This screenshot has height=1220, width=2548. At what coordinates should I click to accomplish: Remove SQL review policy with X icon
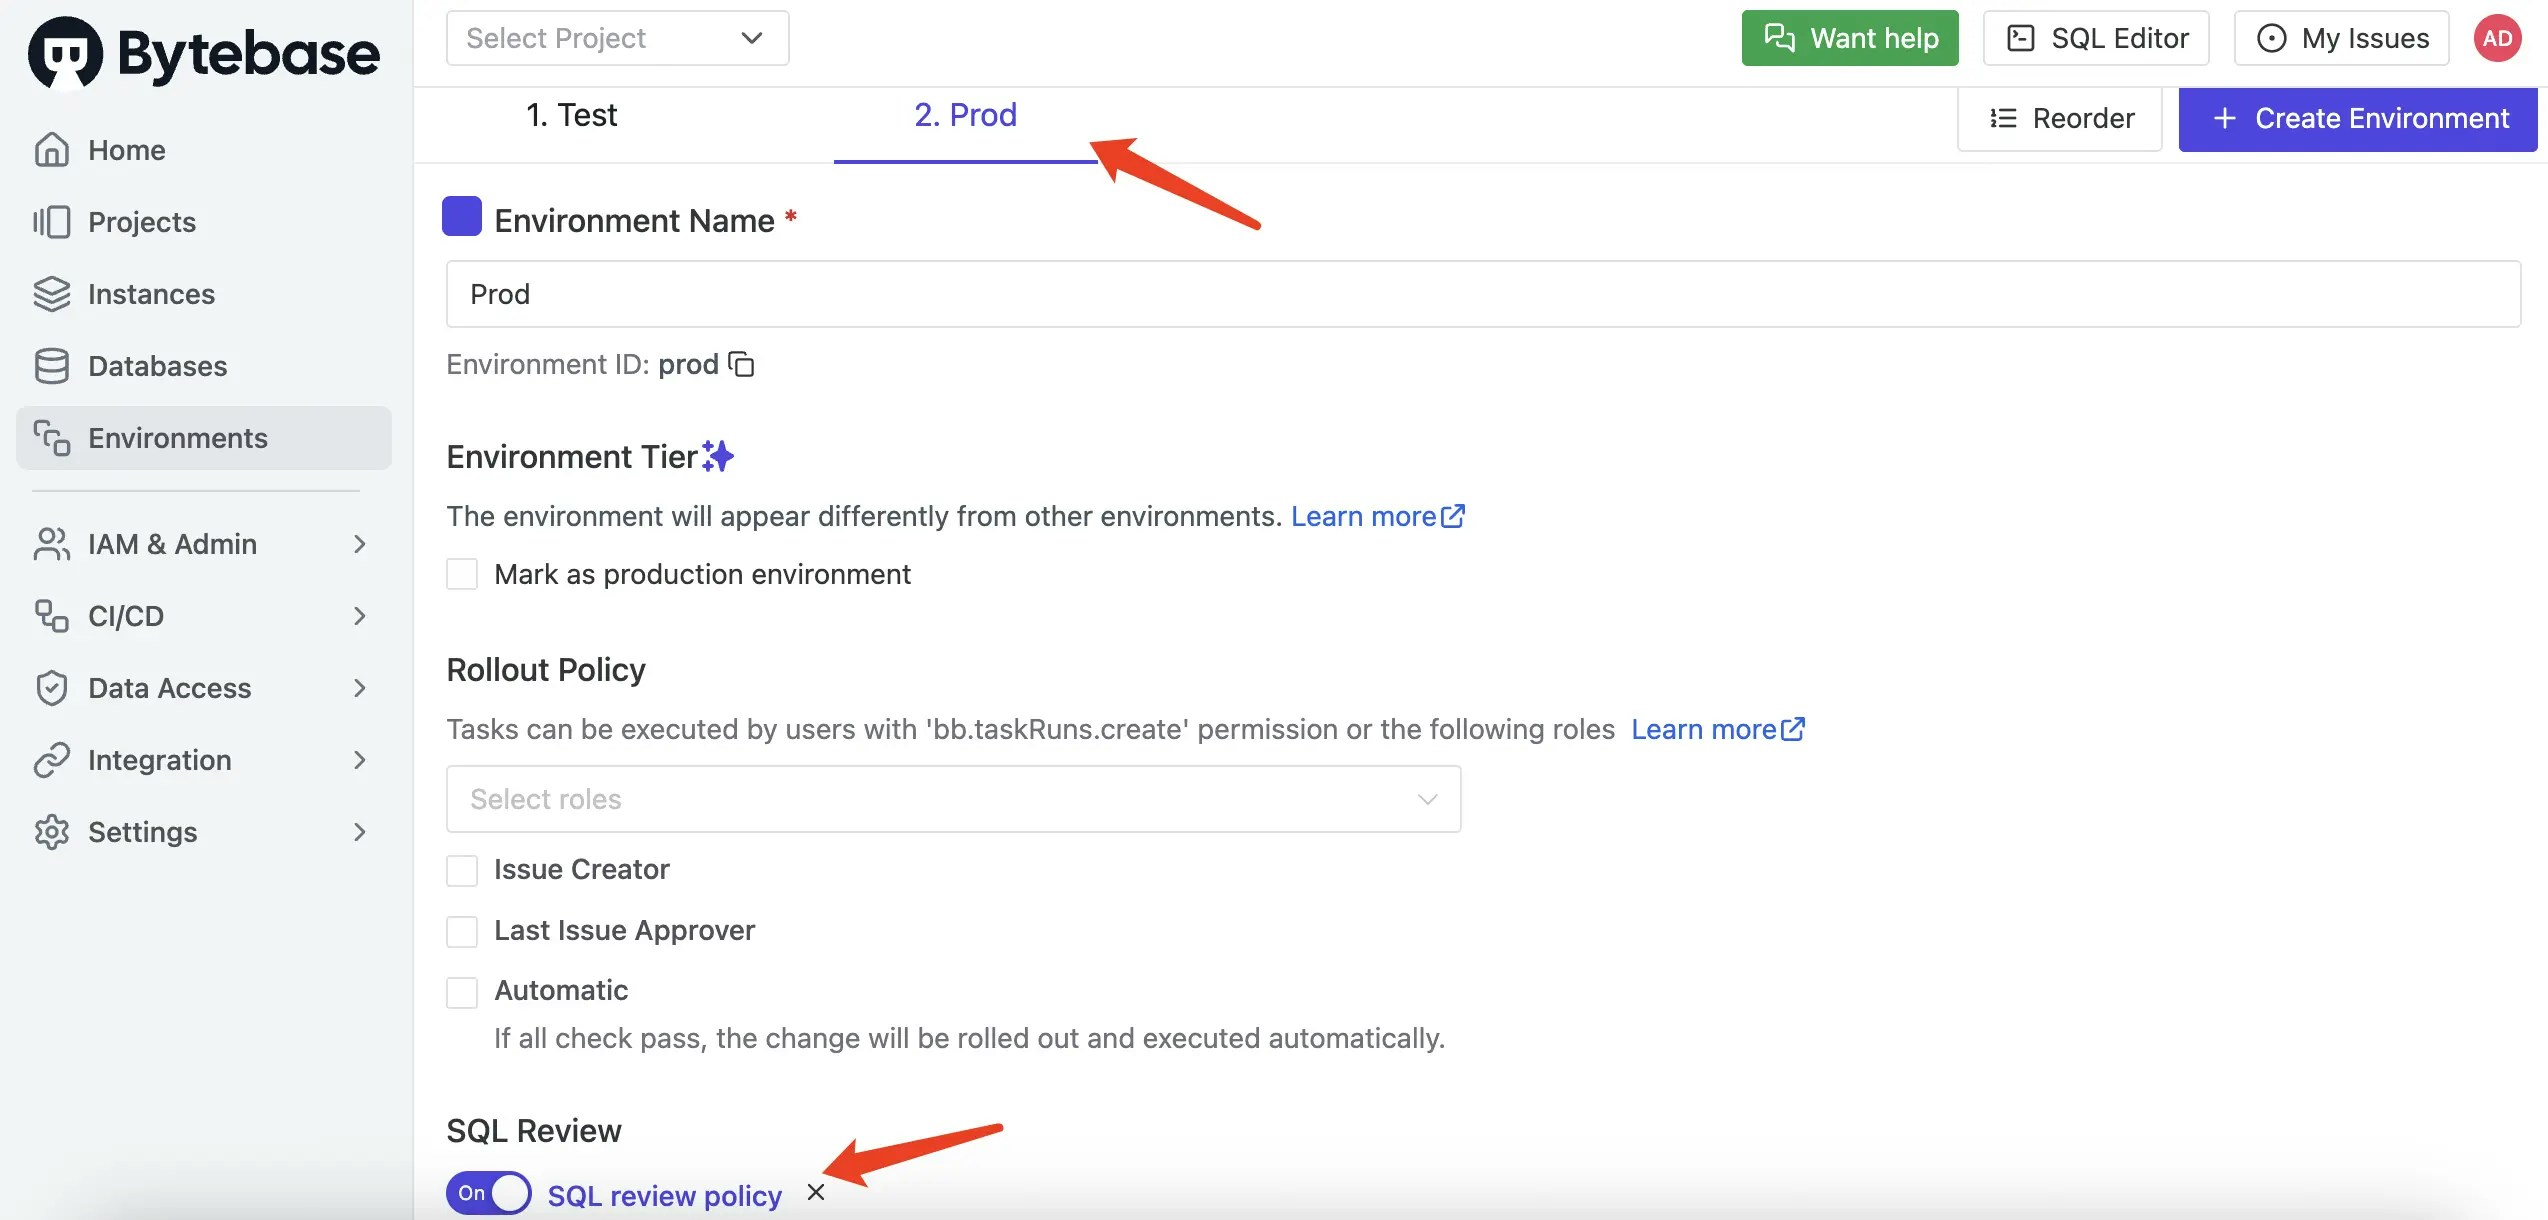pyautogui.click(x=816, y=1192)
